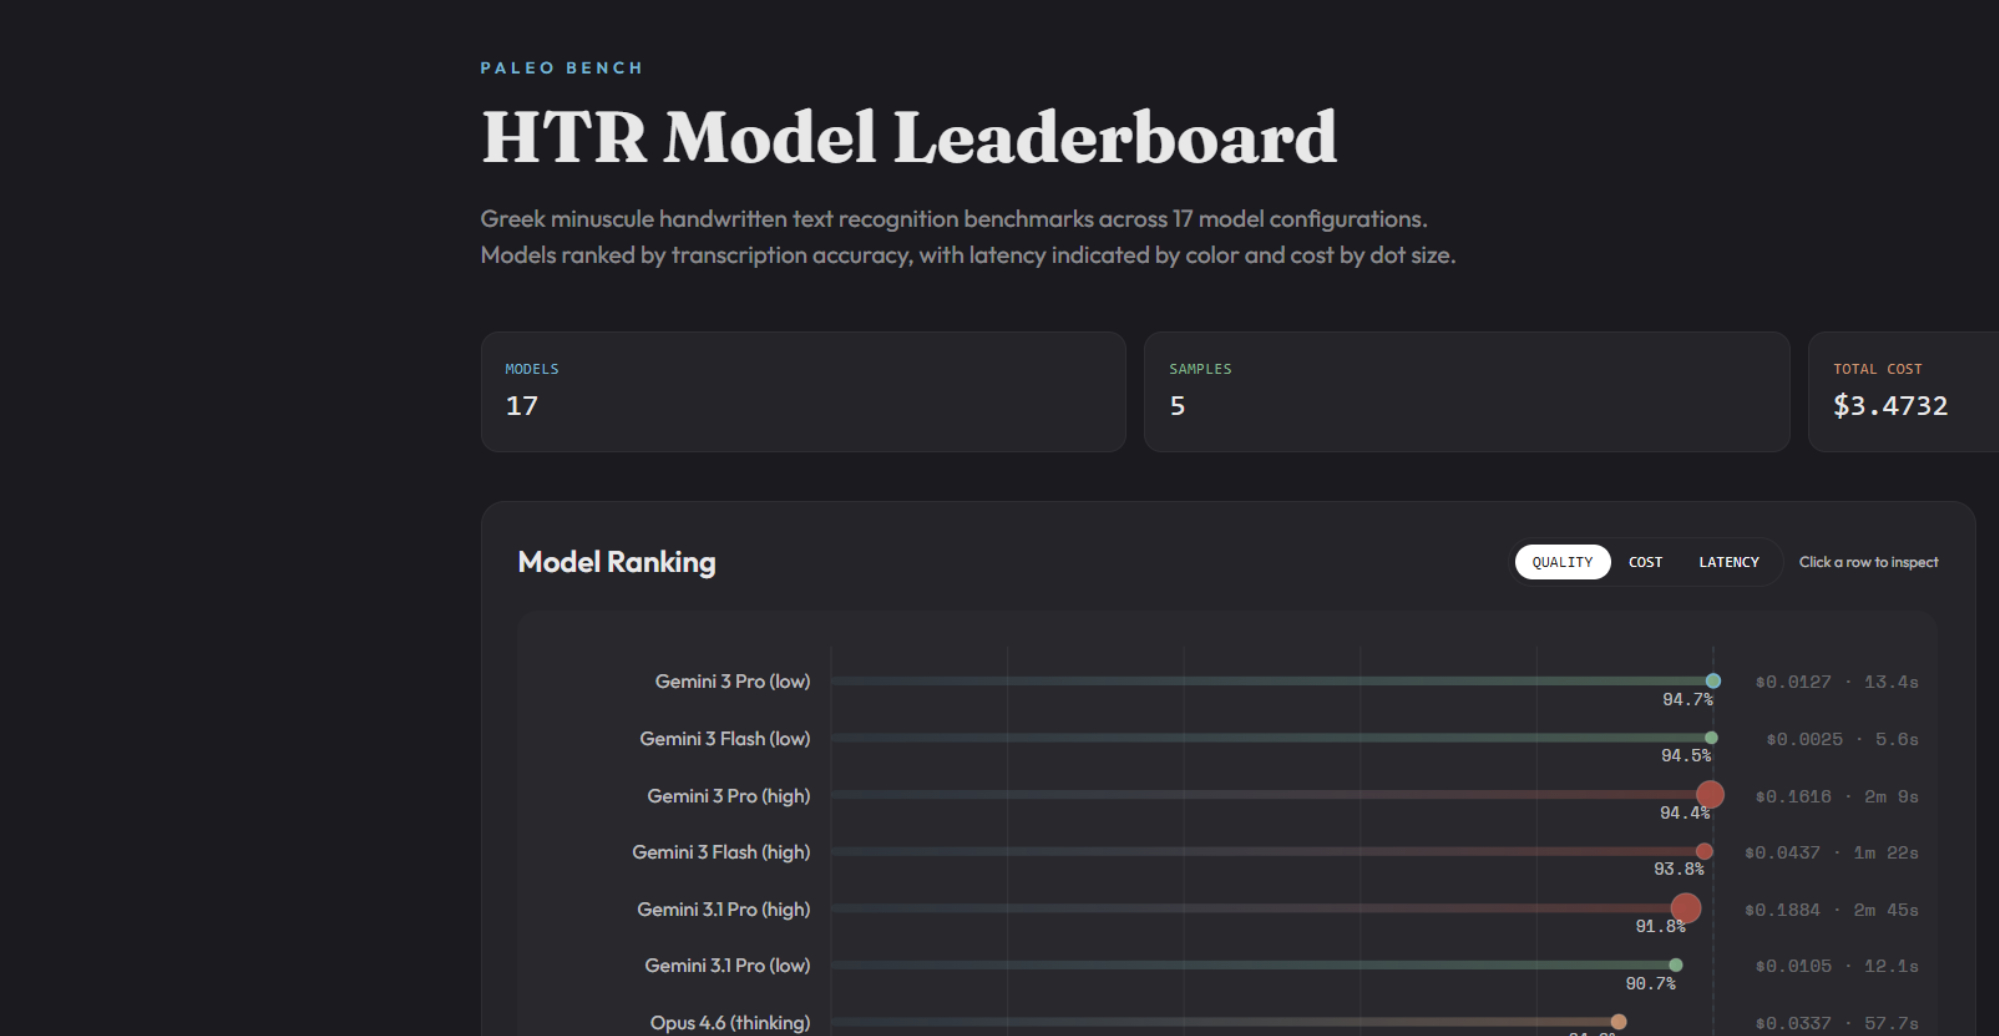Screen dimensions: 1999x1036
Task: Select Gemini 3.1 Pro (high) label
Action: pos(723,909)
